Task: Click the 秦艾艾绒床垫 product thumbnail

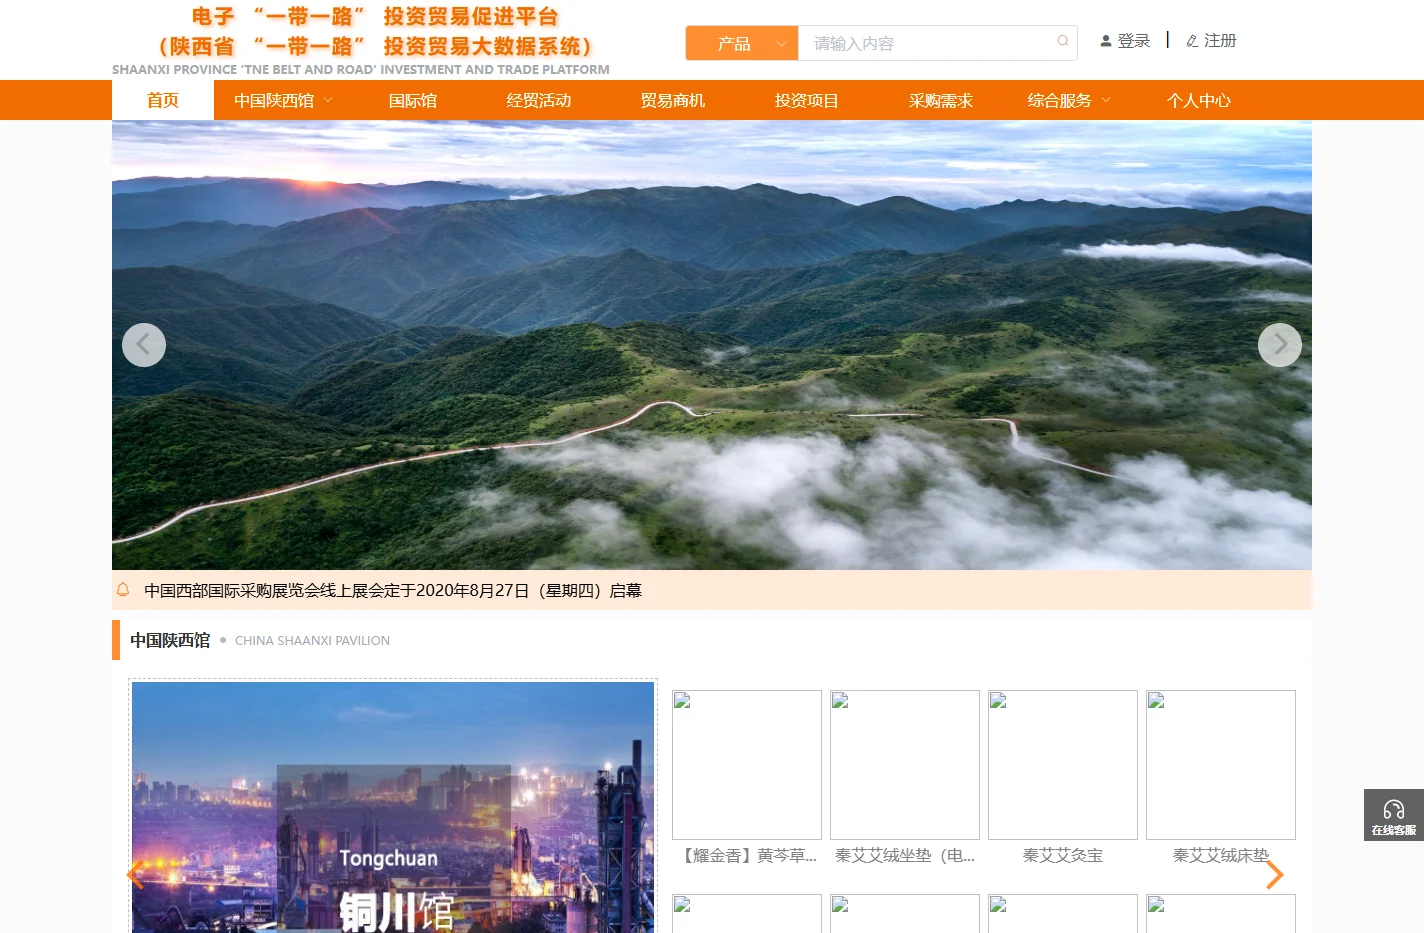Action: 1221,765
